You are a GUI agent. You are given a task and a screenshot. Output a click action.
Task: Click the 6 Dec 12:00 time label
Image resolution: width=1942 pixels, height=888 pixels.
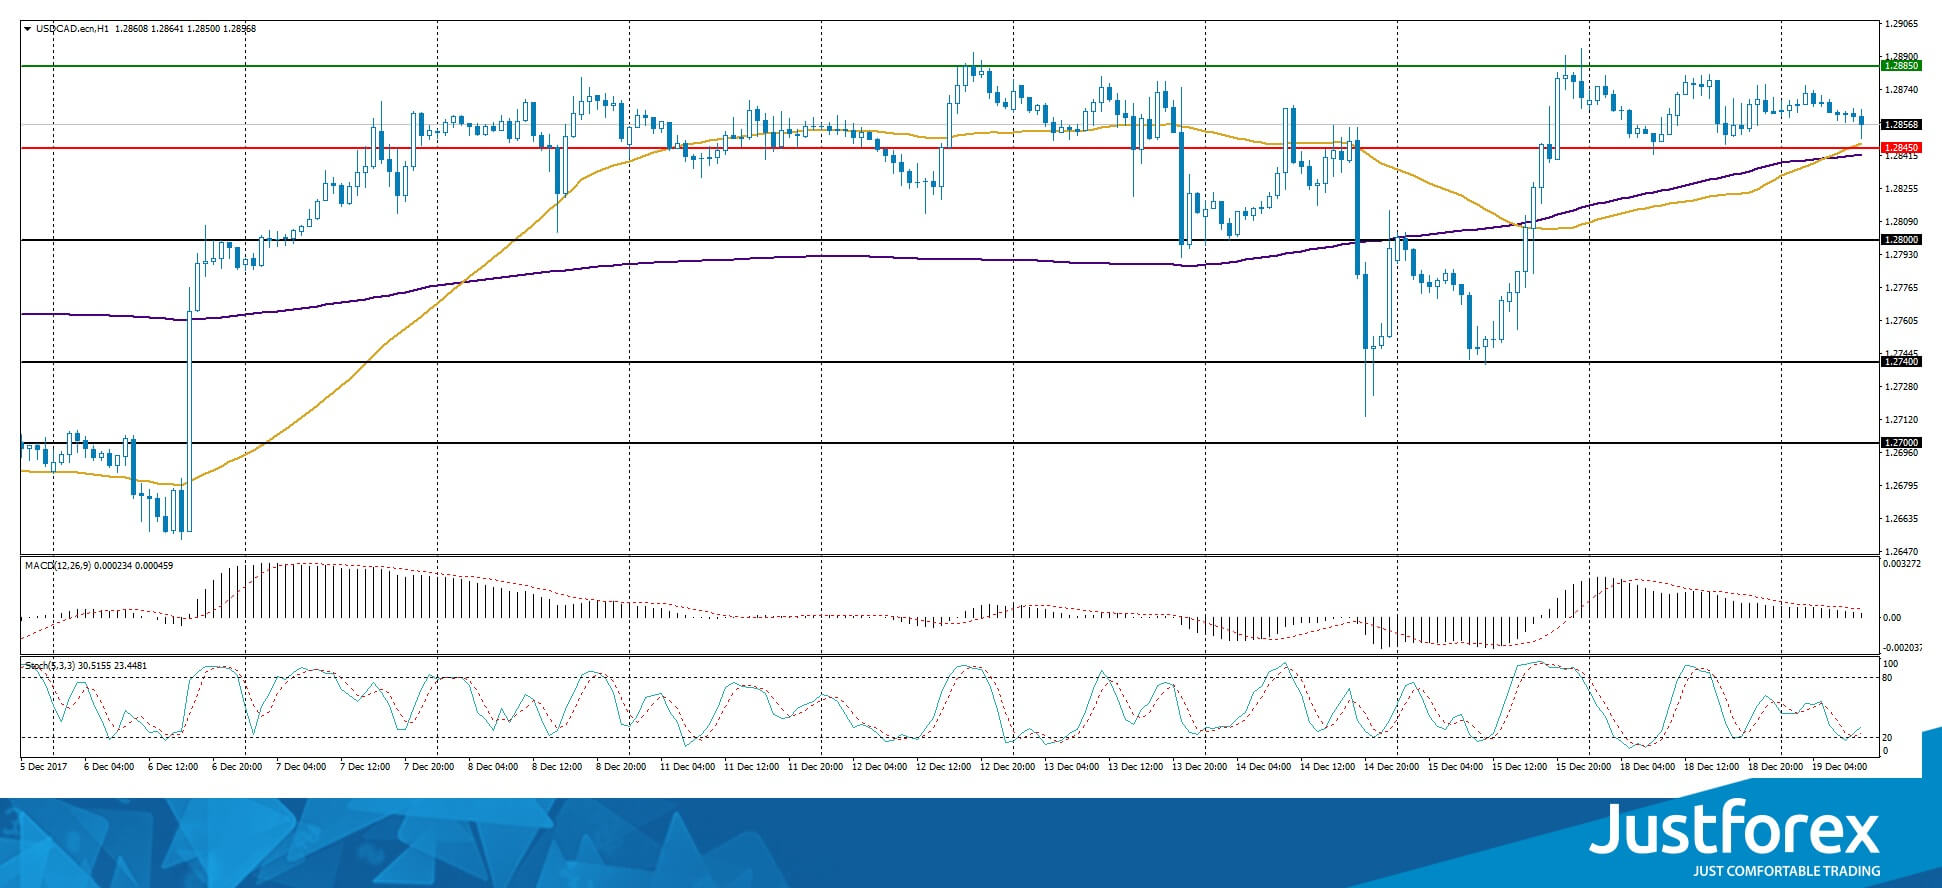point(173,767)
